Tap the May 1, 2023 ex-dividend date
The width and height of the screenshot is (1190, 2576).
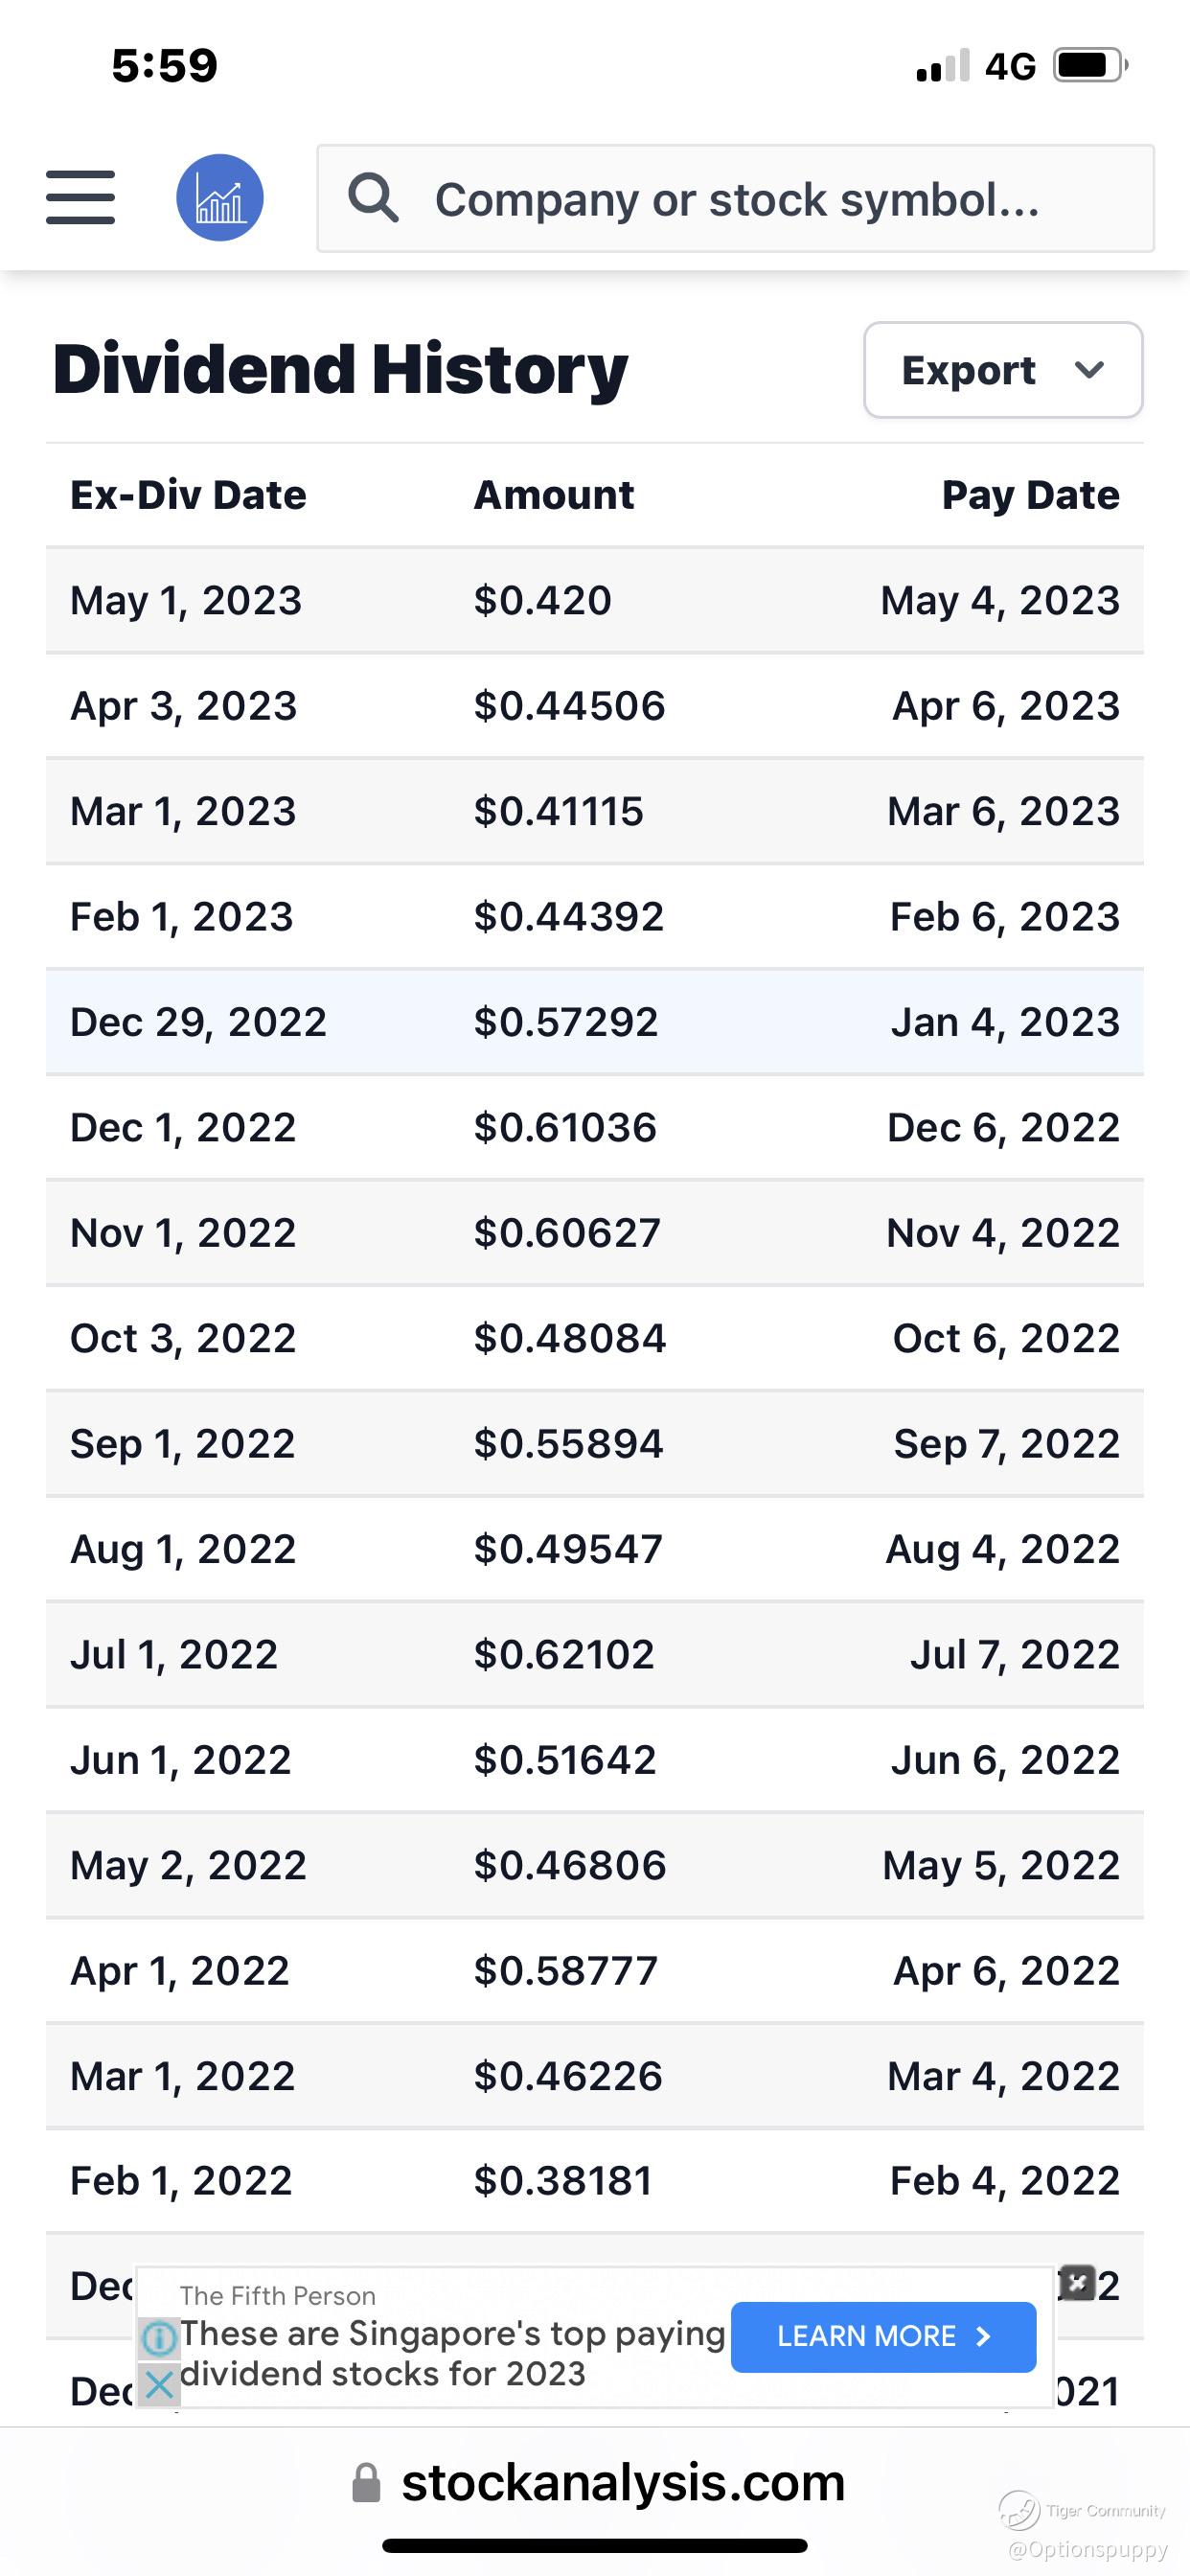click(x=186, y=601)
